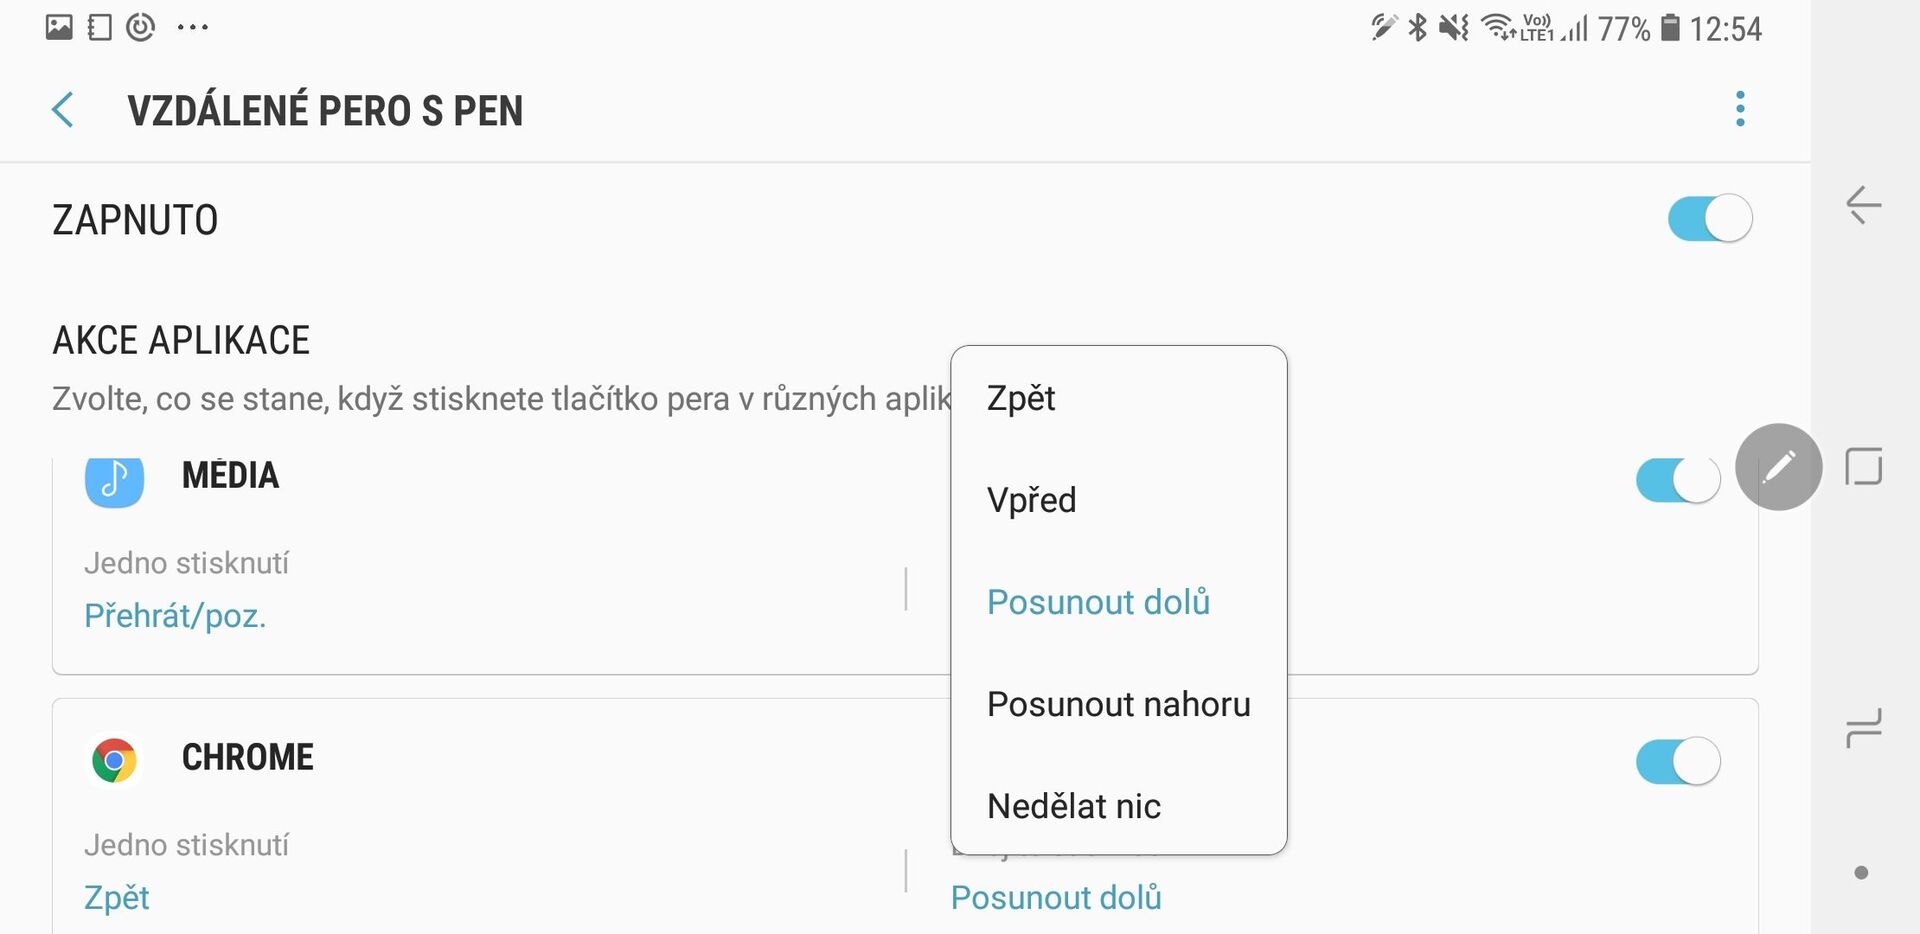
Task: Select Zpět in the popup menu
Action: pos(1021,398)
